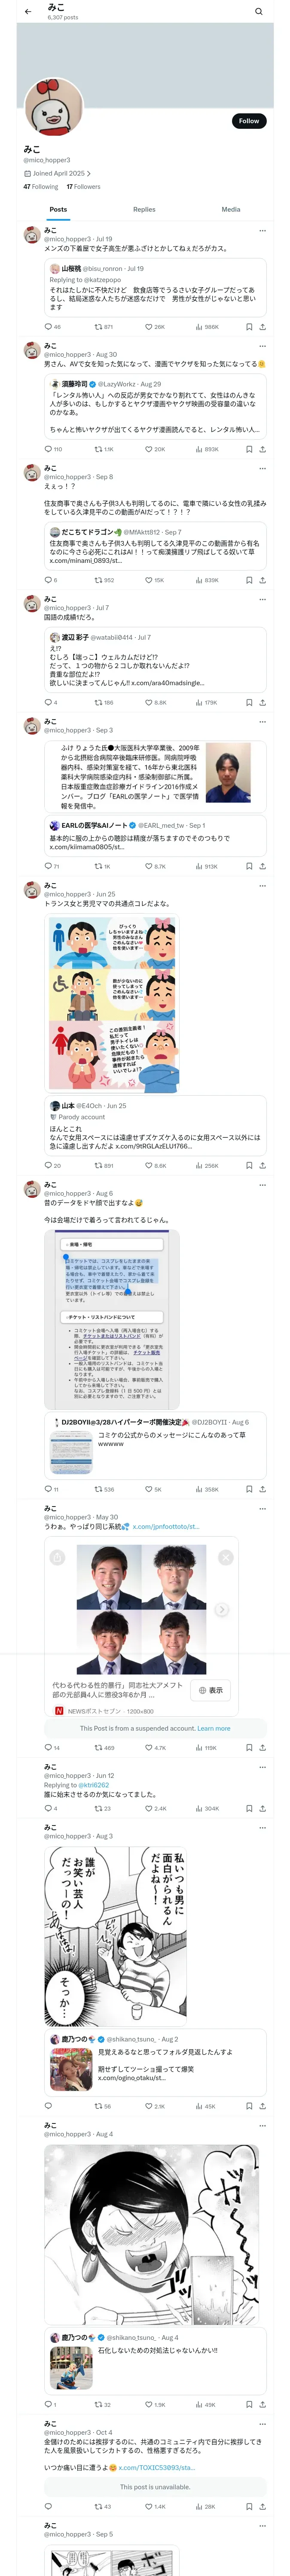Switch to the Replies tab
Image resolution: width=290 pixels, height=2576 pixels.
(x=144, y=210)
